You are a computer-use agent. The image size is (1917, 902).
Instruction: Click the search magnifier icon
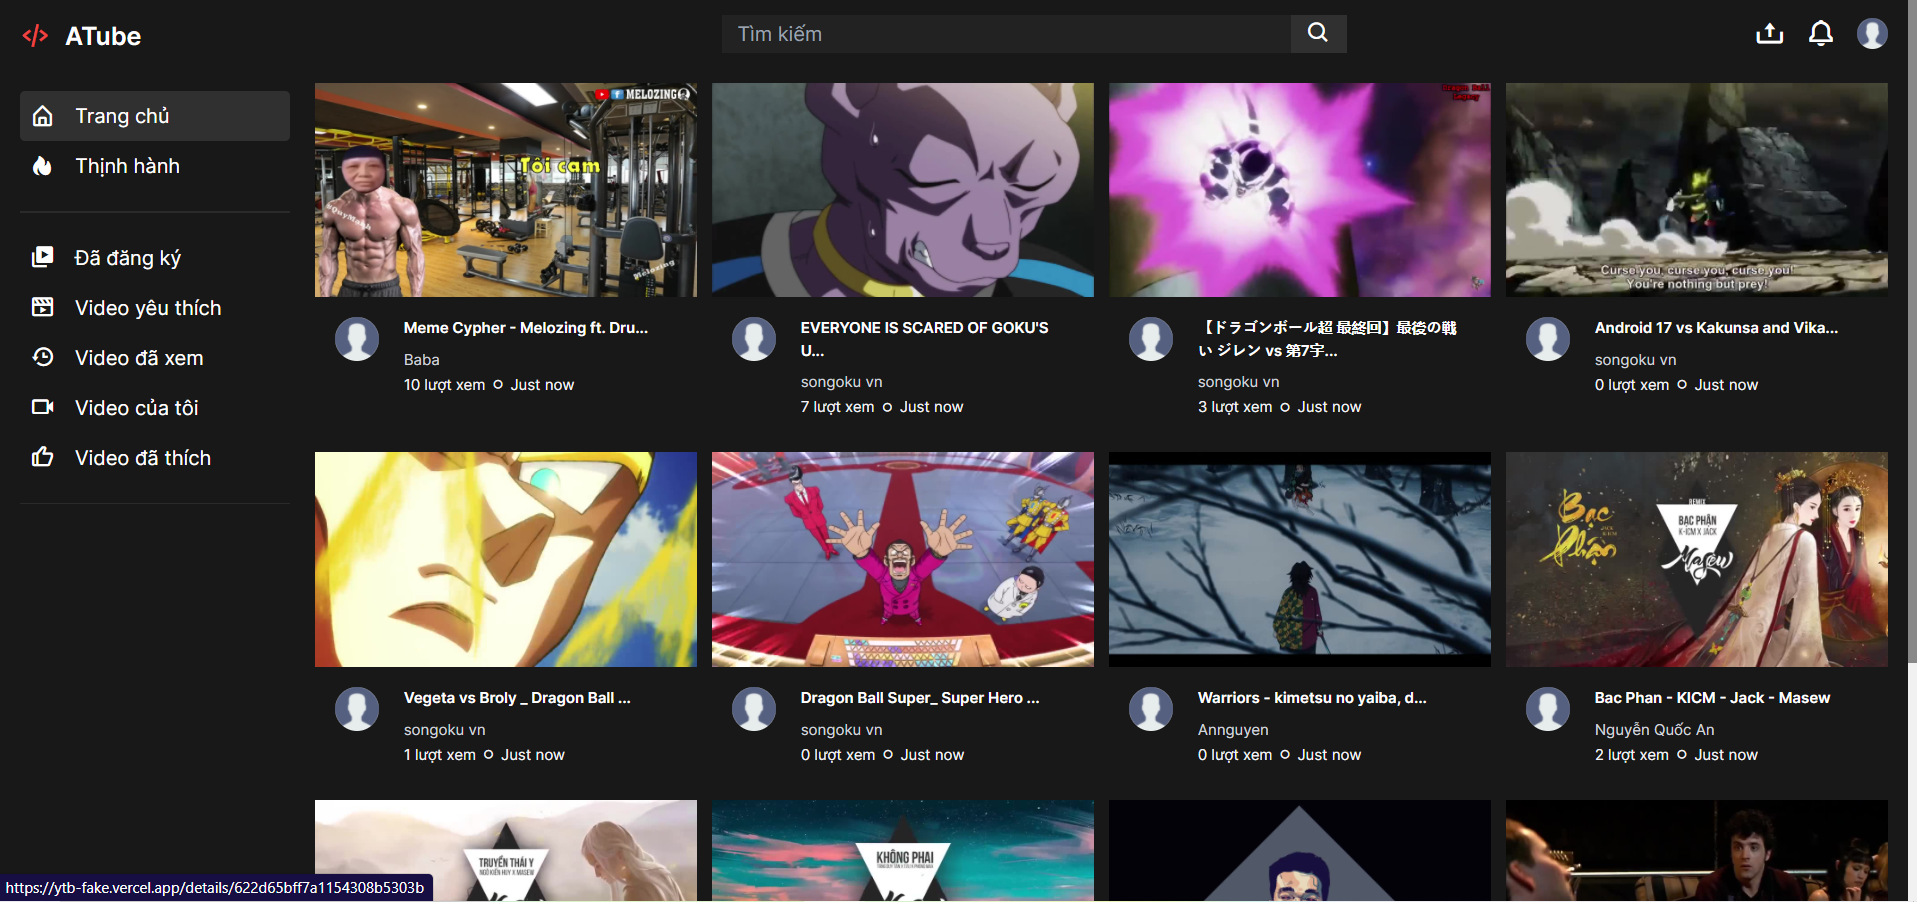click(x=1317, y=33)
